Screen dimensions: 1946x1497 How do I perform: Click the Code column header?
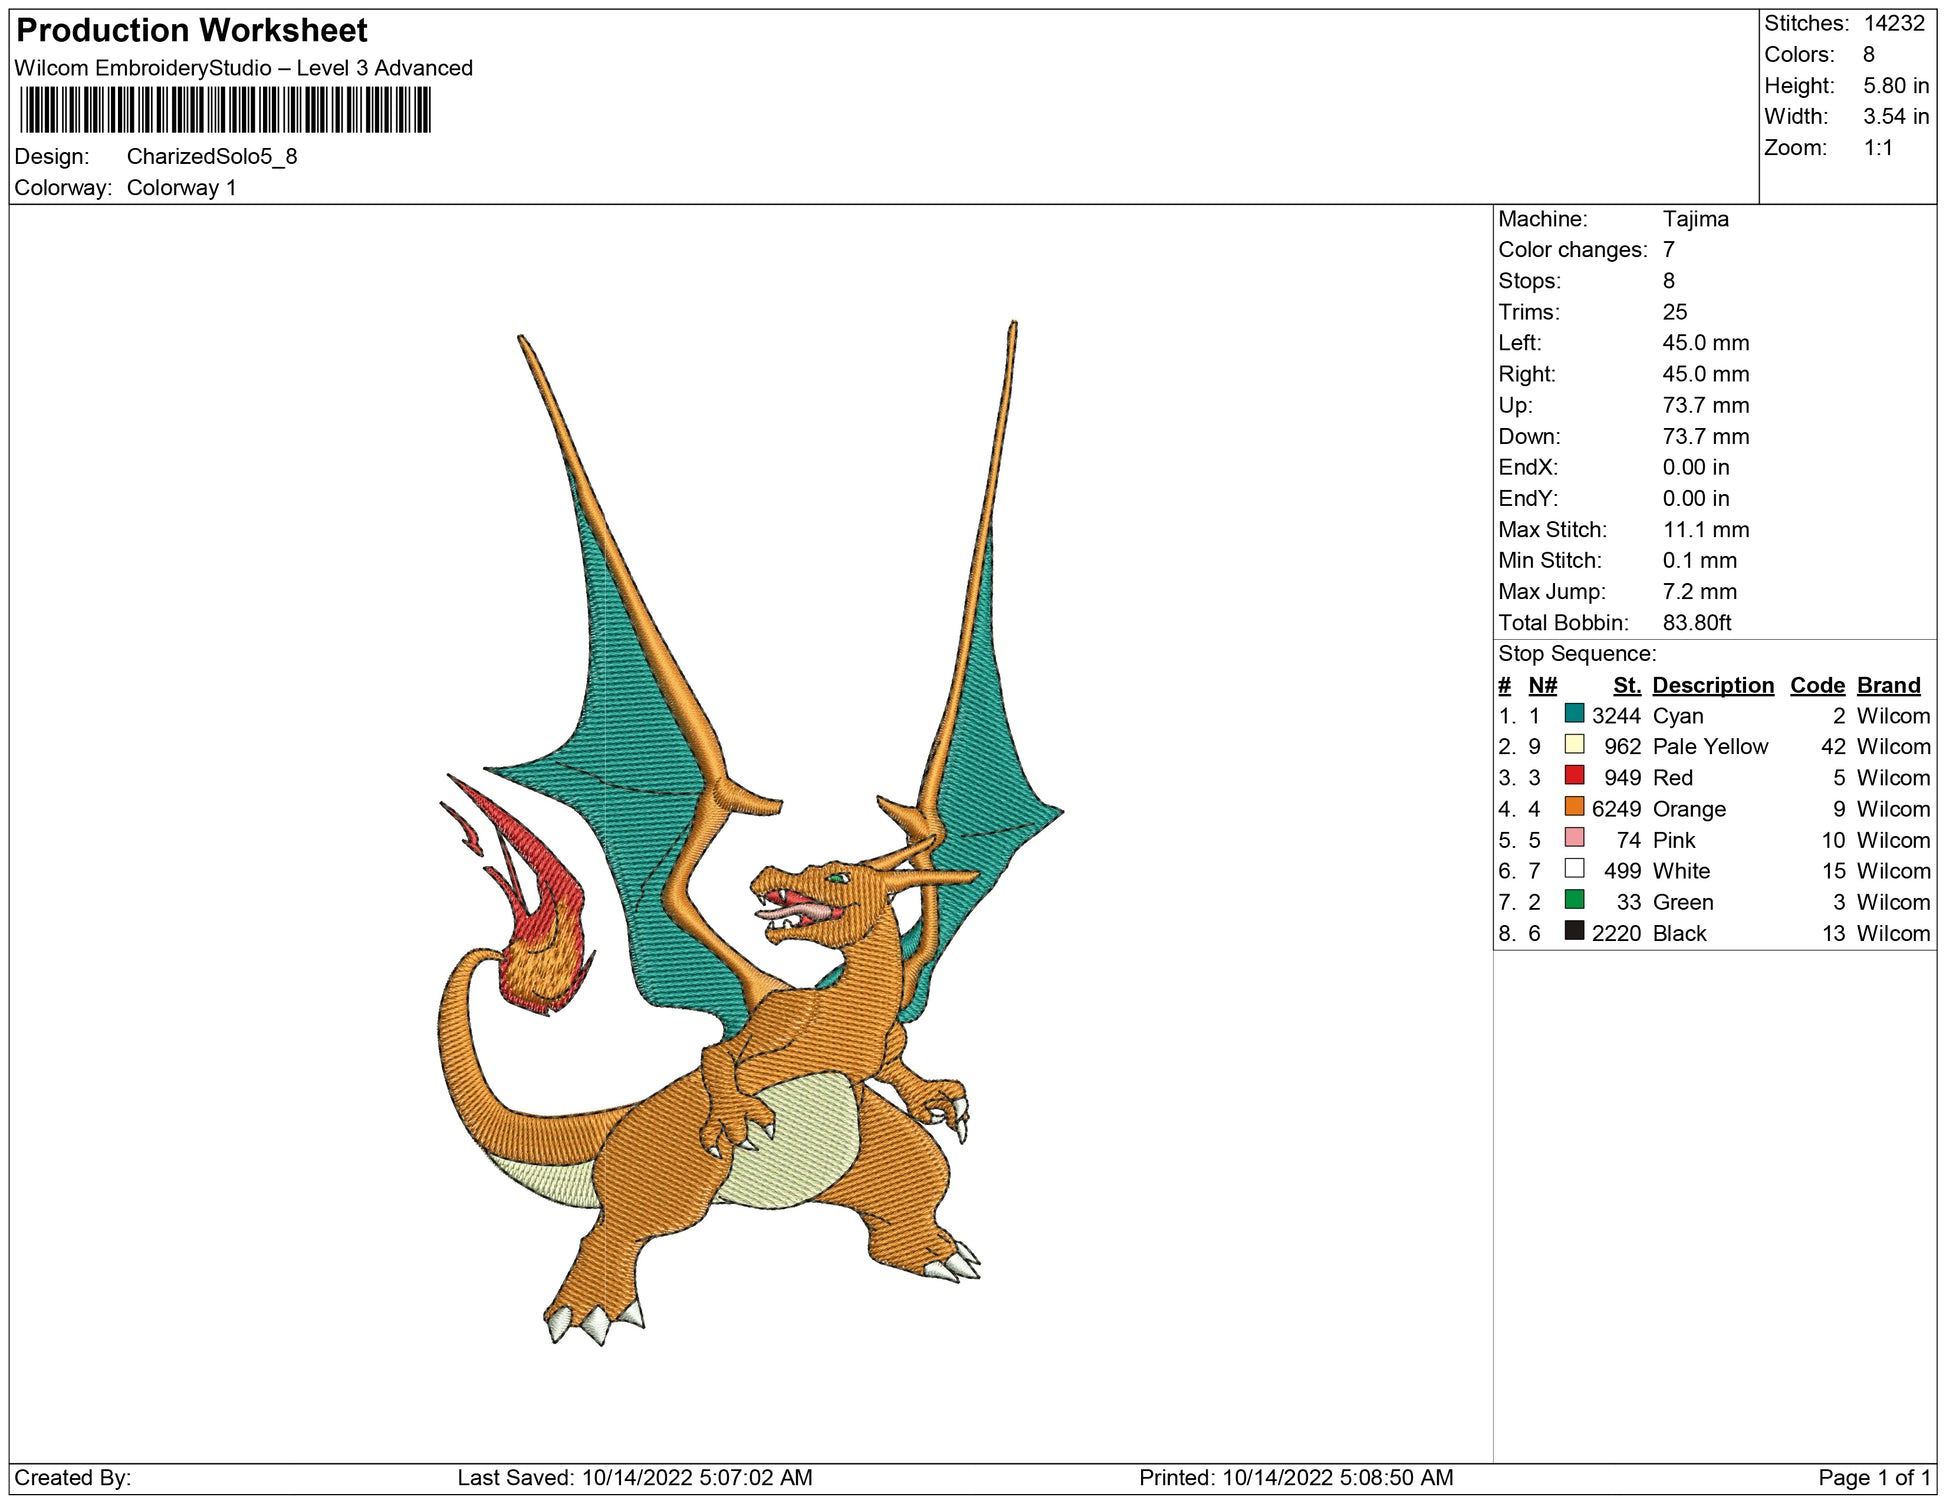pyautogui.click(x=1816, y=685)
